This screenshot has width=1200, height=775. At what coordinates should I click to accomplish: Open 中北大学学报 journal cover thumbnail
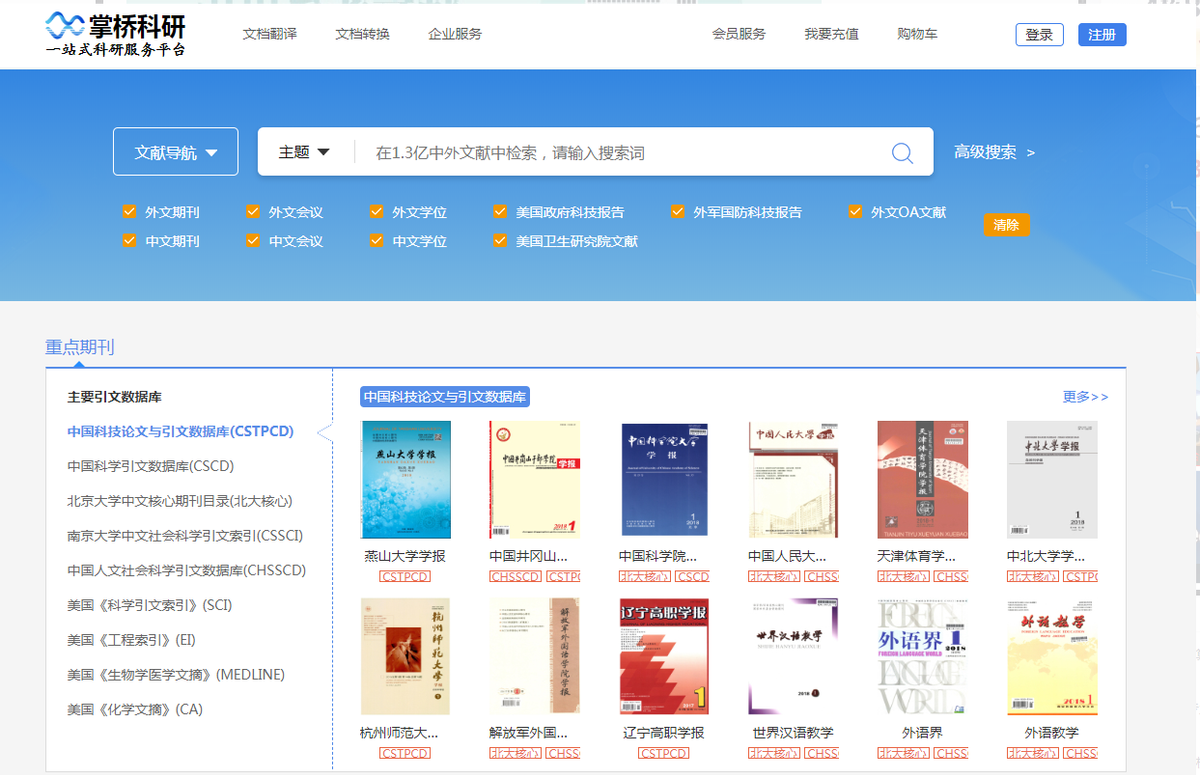point(1052,480)
